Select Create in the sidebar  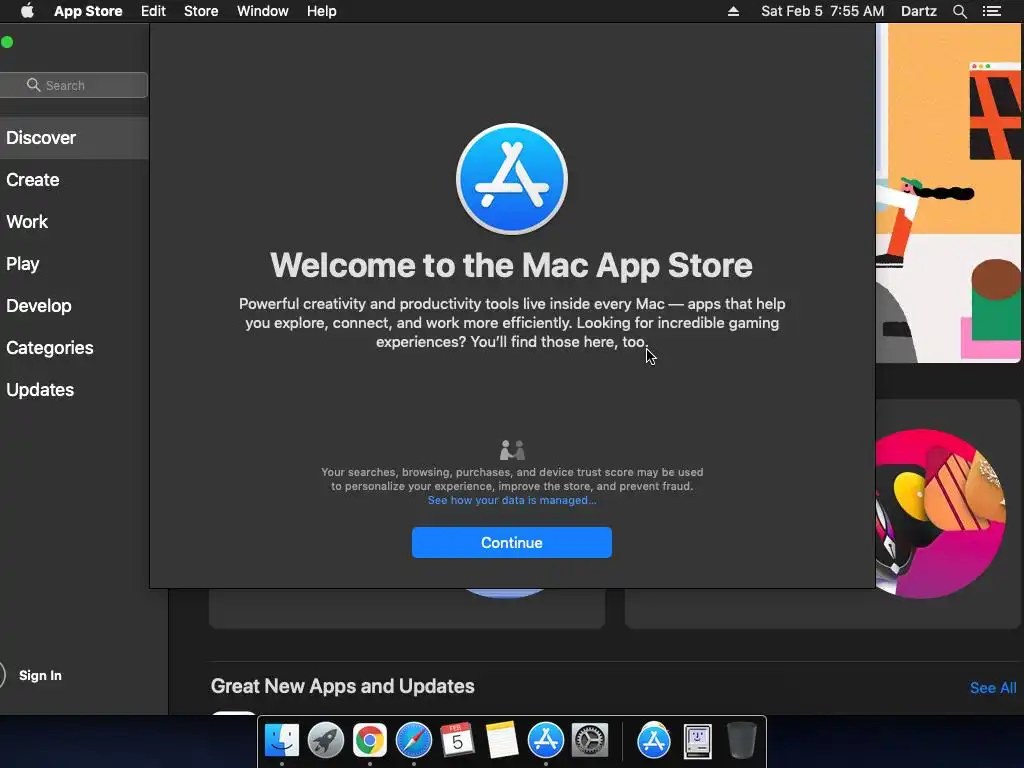coord(74,180)
